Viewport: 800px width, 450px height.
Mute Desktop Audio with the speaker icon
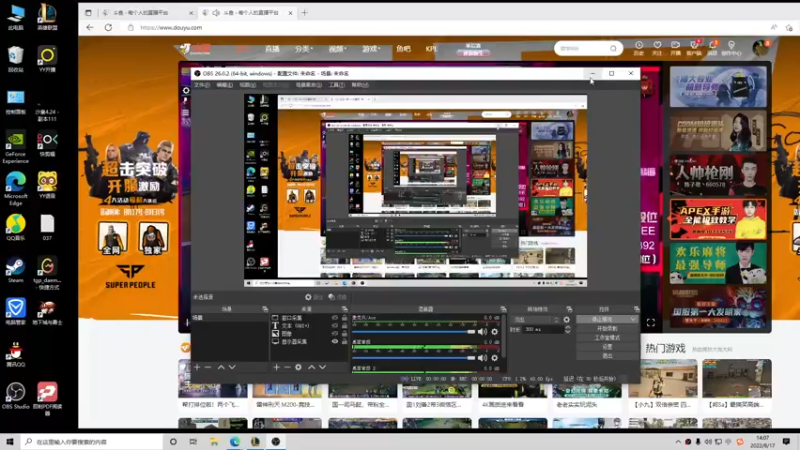483,358
